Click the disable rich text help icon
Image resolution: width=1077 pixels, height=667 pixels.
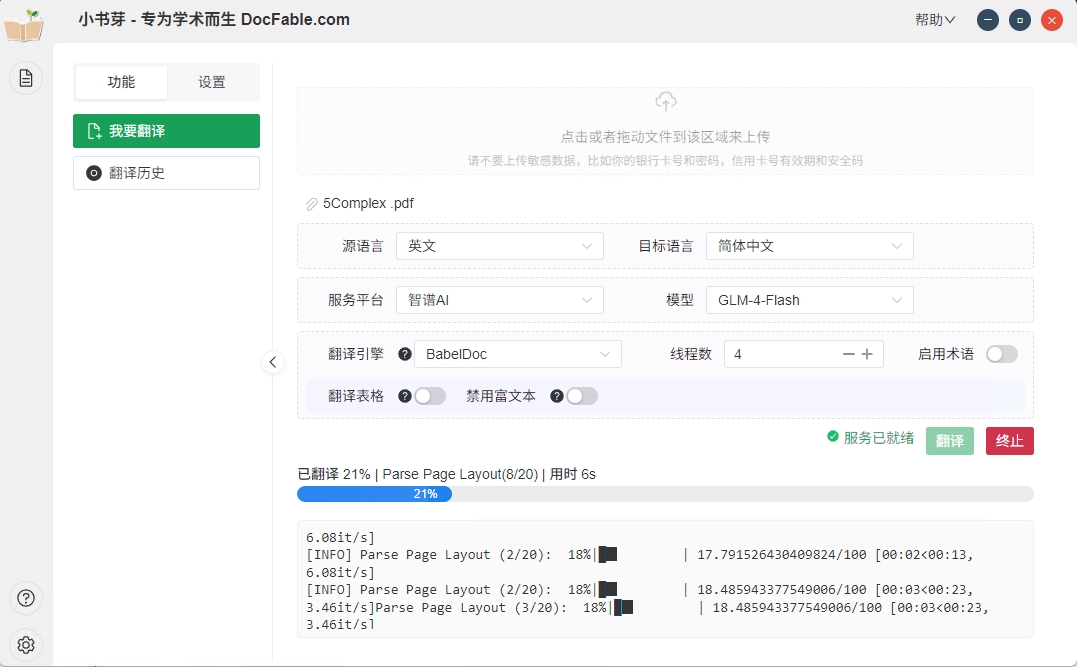pyautogui.click(x=556, y=396)
